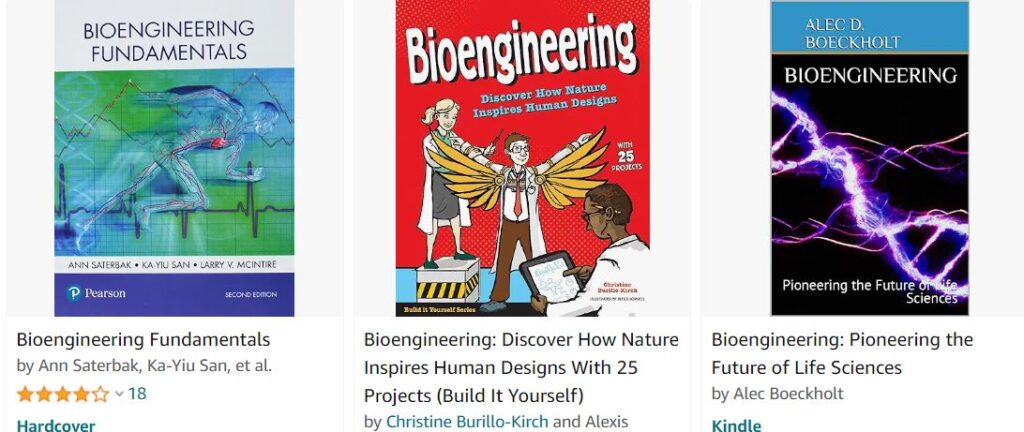Image resolution: width=1024 pixels, height=432 pixels.
Task: Click the tablet illustration on the red cover
Action: point(551,277)
